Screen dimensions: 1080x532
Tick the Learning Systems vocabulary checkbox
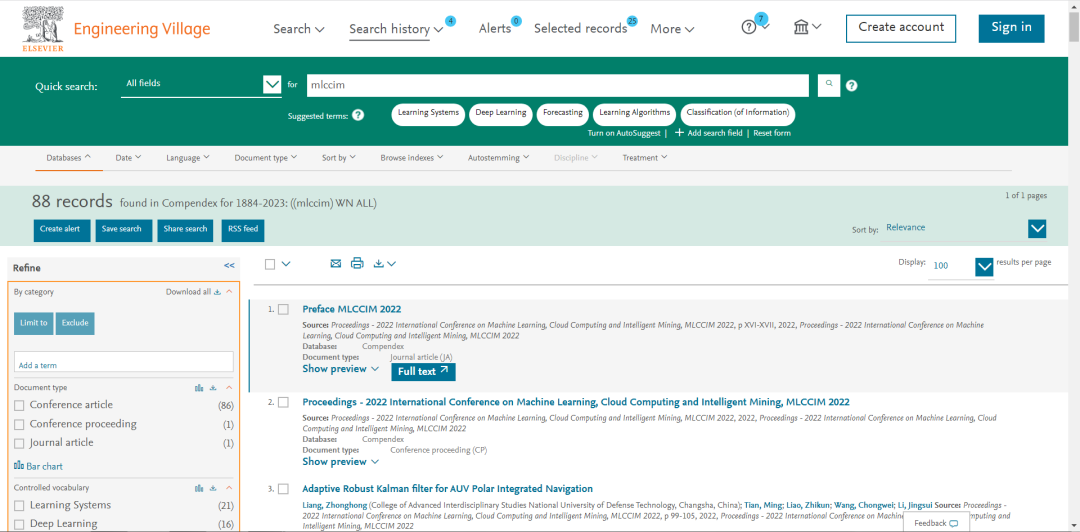pyautogui.click(x=19, y=506)
